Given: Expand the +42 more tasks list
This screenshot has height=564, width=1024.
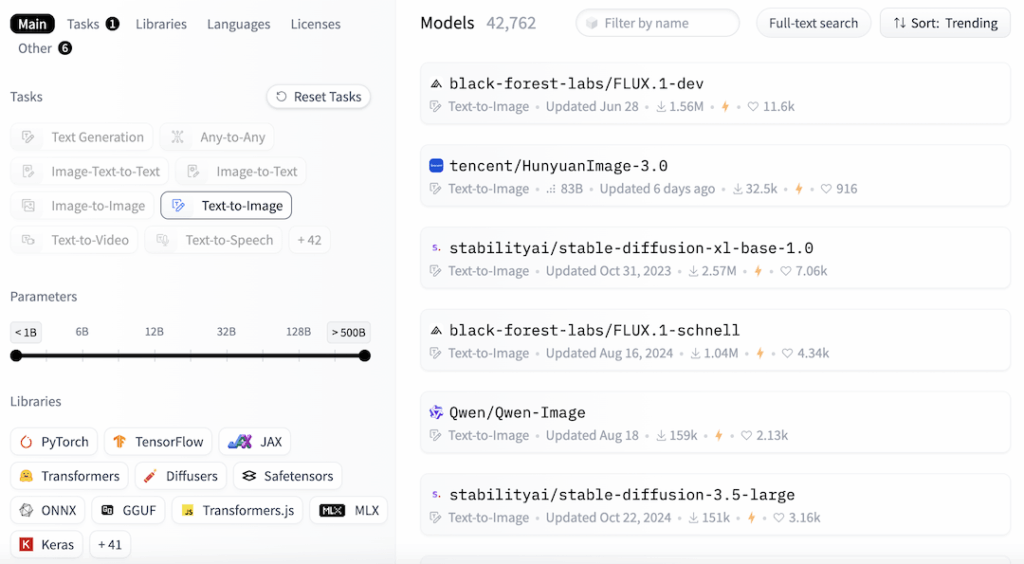Looking at the screenshot, I should [x=309, y=240].
